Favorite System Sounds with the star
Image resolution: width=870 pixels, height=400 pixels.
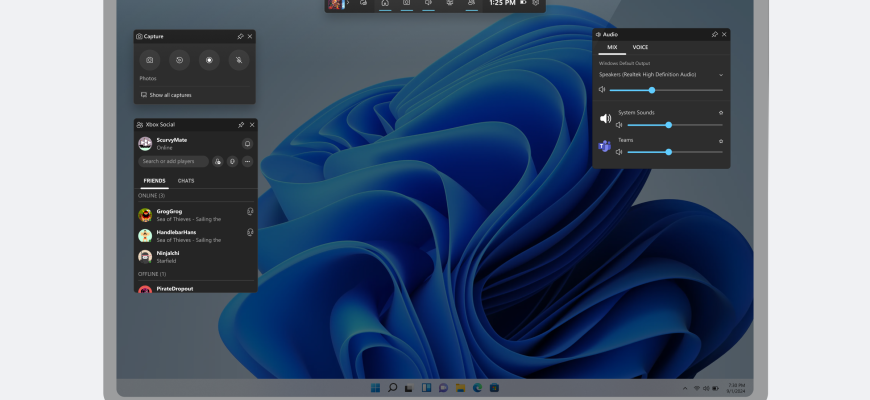click(721, 113)
